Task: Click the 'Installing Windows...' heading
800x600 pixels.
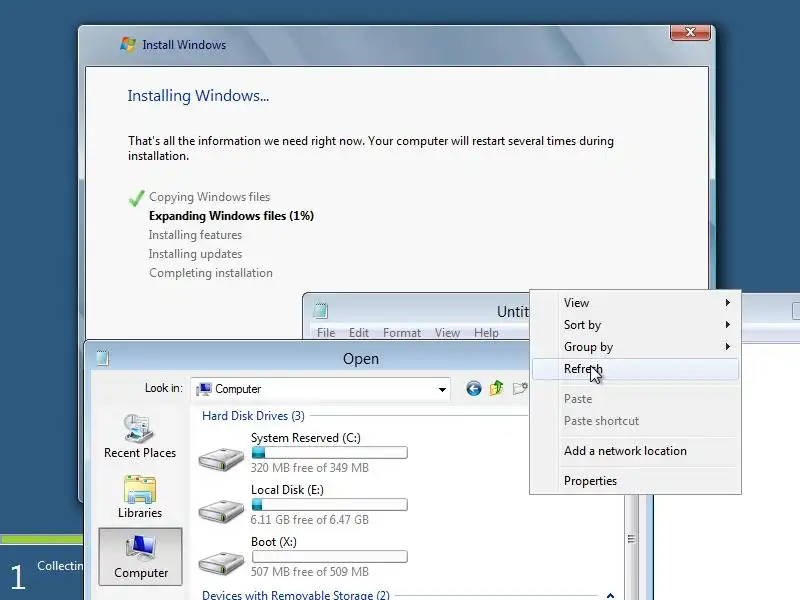Action: pyautogui.click(x=198, y=96)
